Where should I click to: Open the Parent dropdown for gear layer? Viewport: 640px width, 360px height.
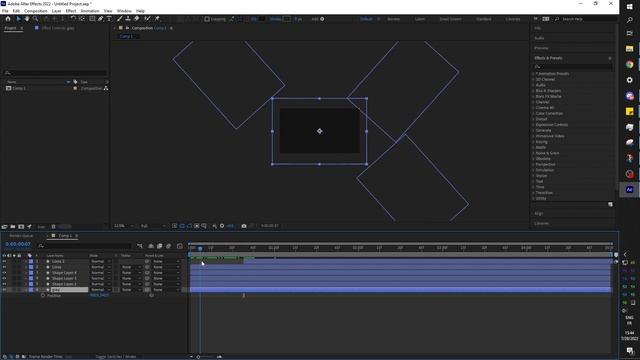tap(166, 290)
